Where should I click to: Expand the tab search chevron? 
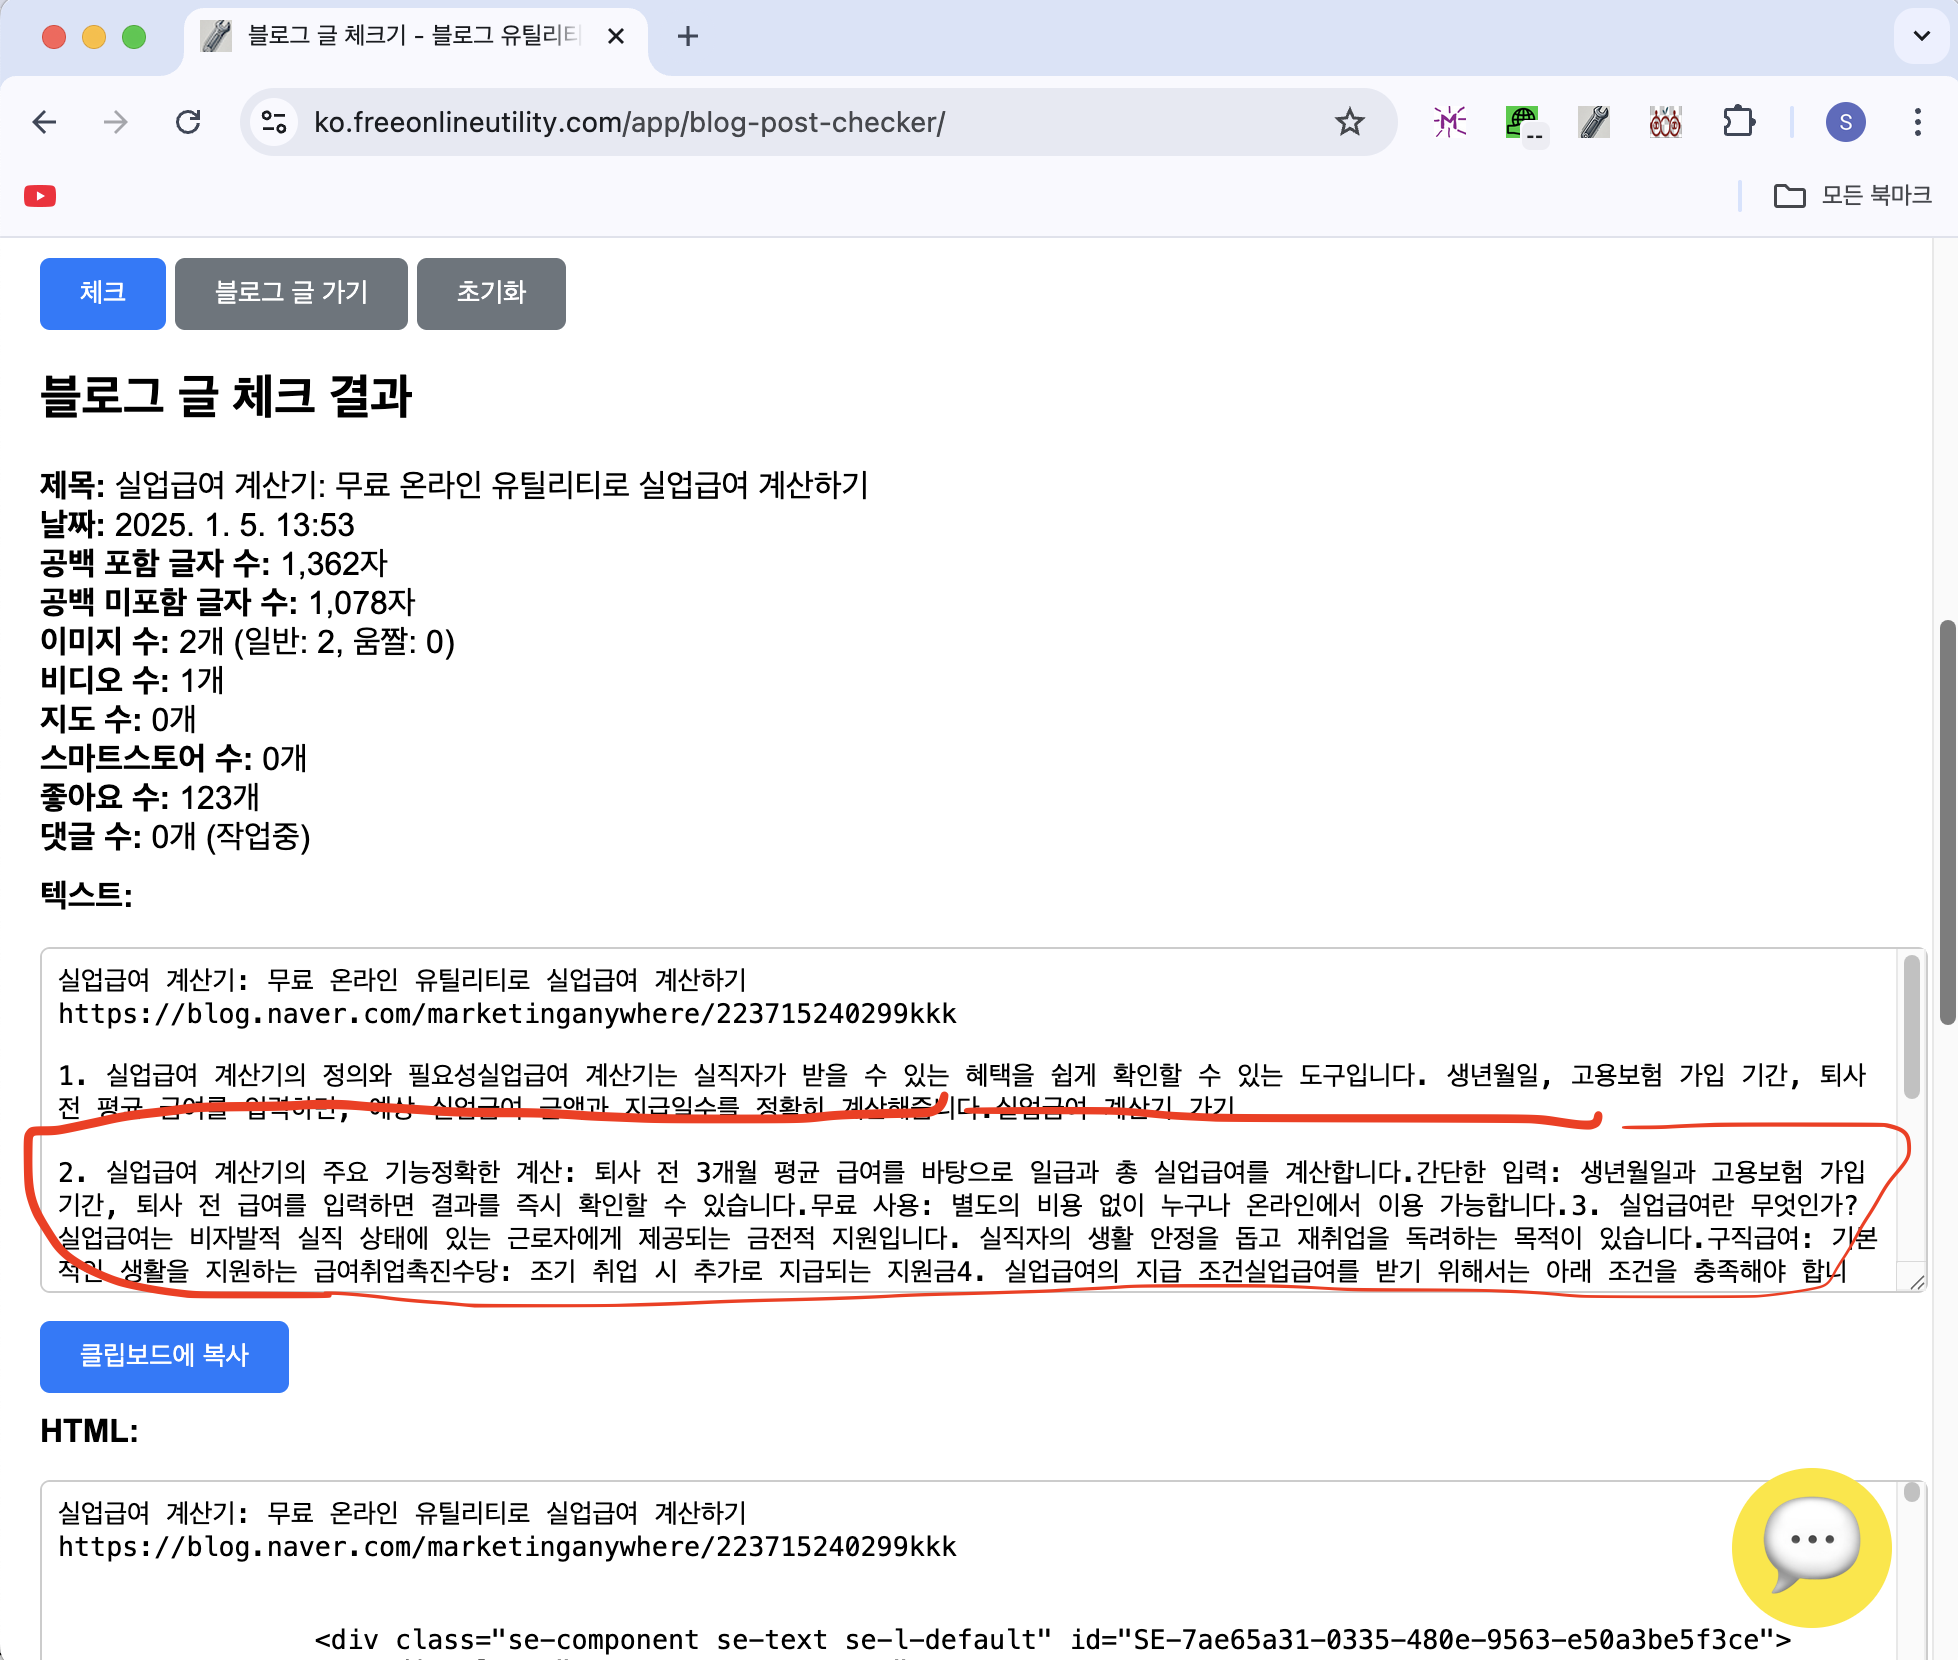click(x=1921, y=36)
